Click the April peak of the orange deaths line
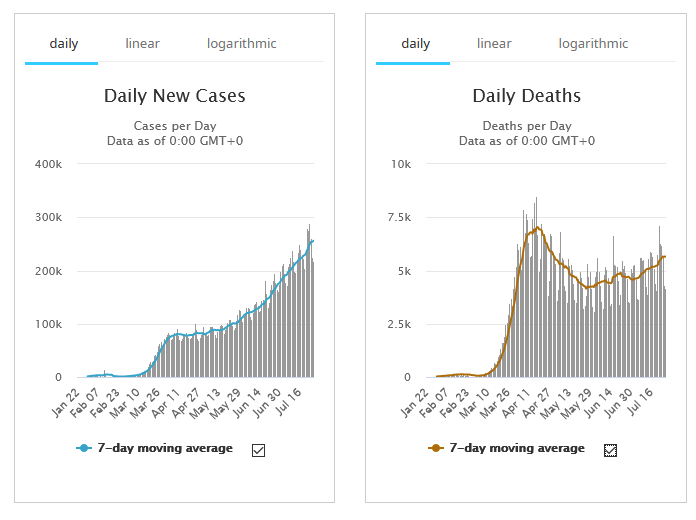 click(537, 228)
